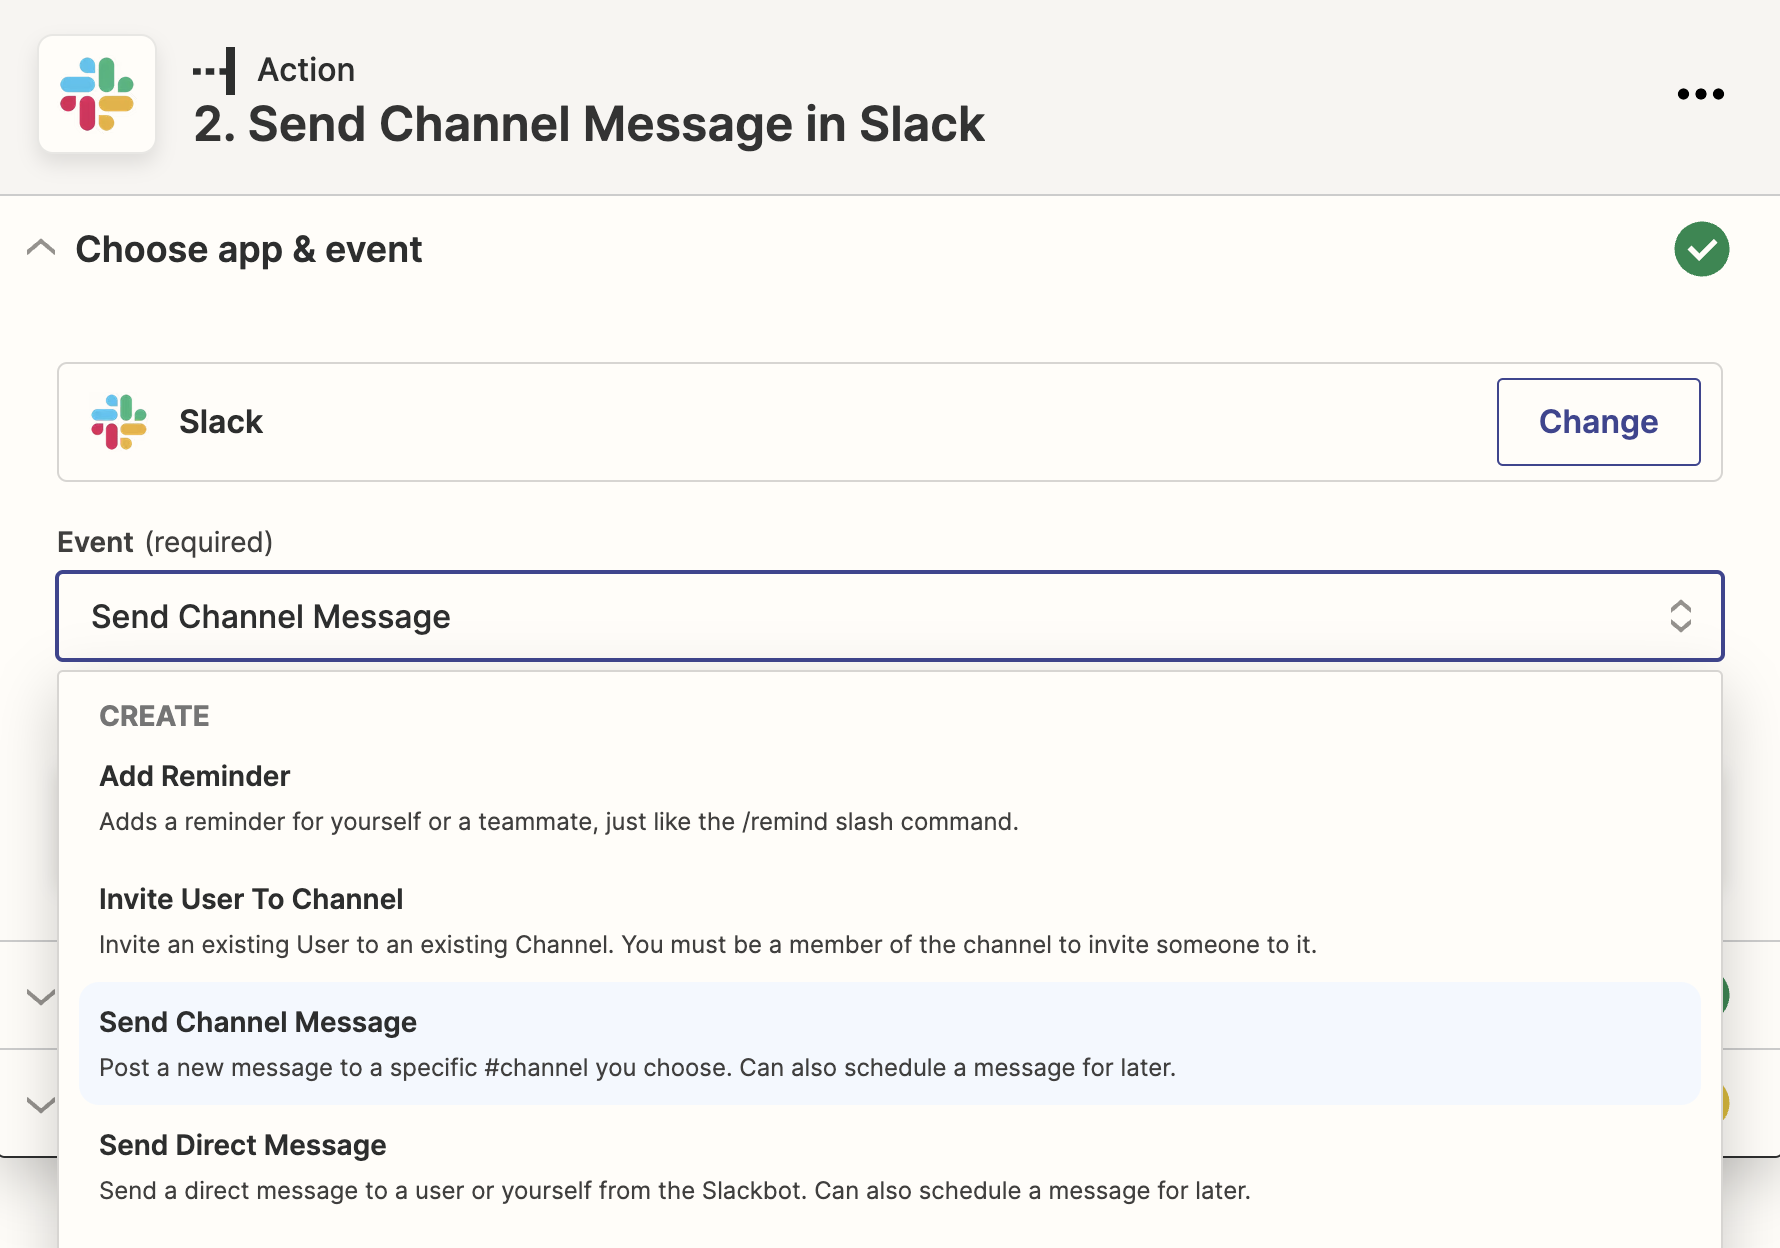Open the three-dot more options menu

(x=1700, y=94)
